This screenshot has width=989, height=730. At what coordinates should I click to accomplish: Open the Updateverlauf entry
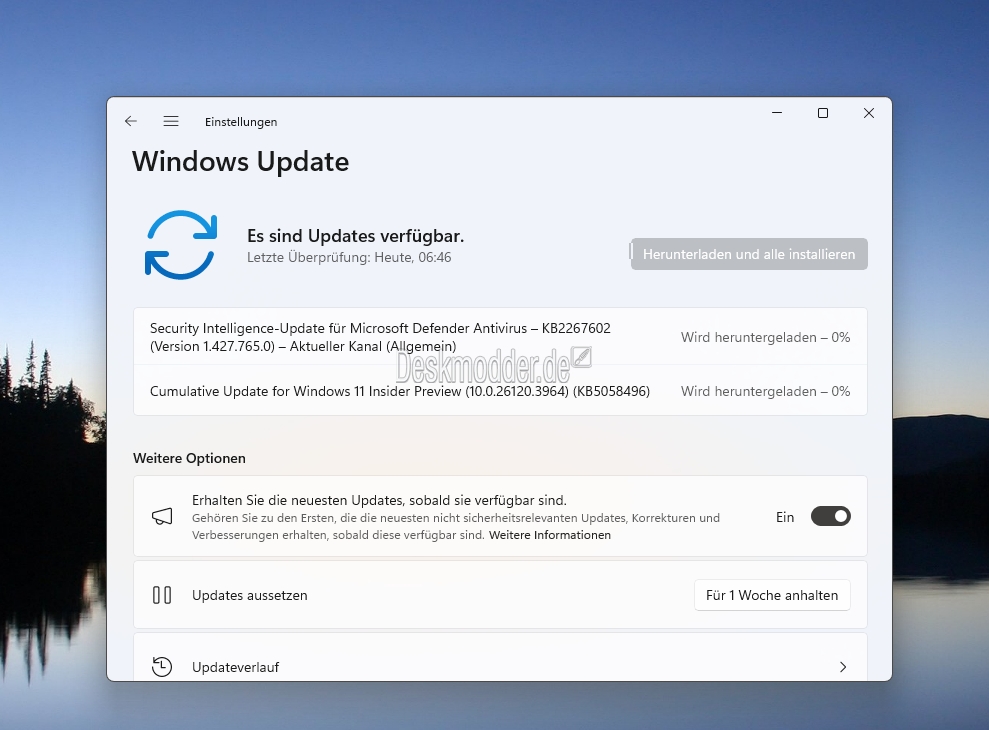(500, 657)
